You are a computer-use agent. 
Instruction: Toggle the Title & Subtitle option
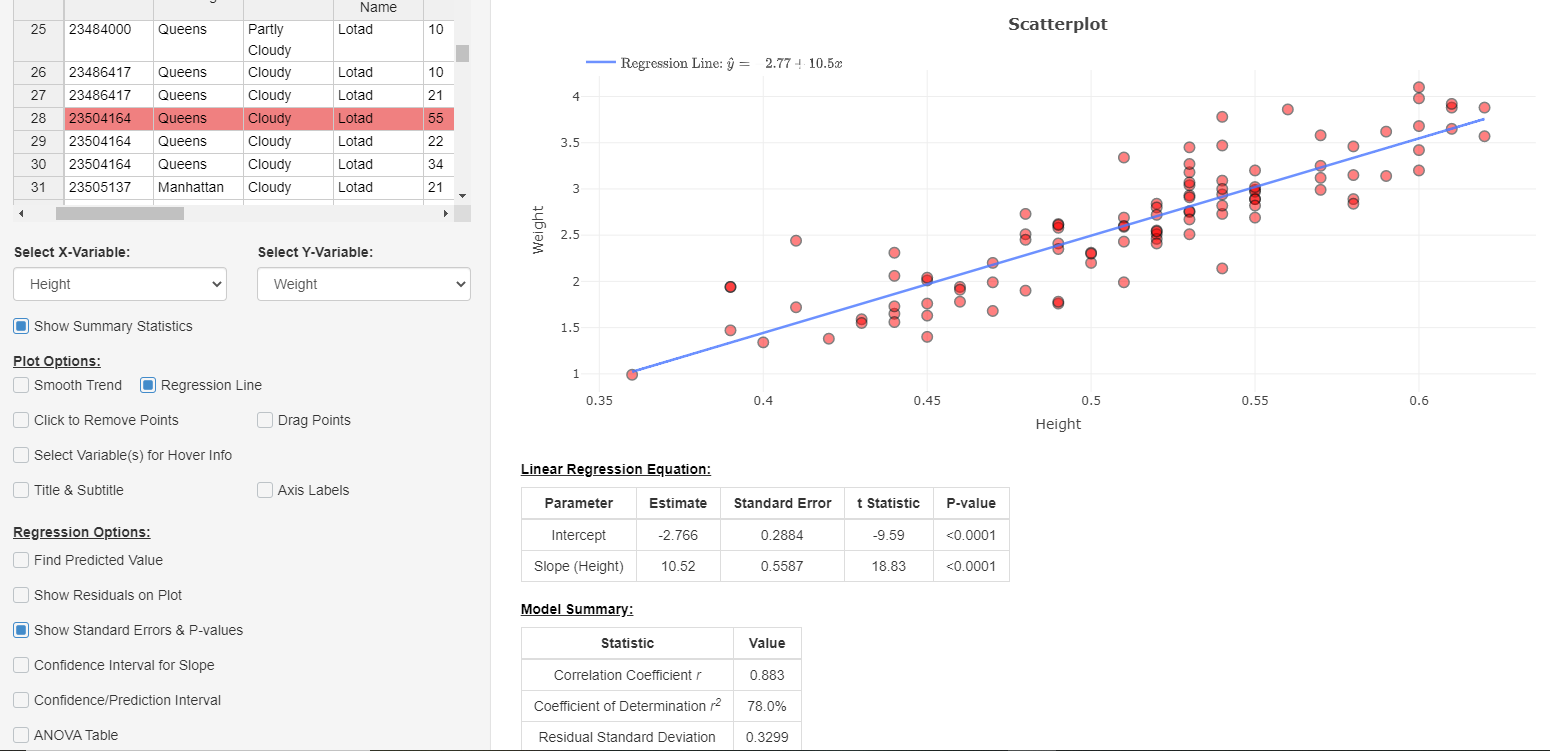(x=20, y=490)
